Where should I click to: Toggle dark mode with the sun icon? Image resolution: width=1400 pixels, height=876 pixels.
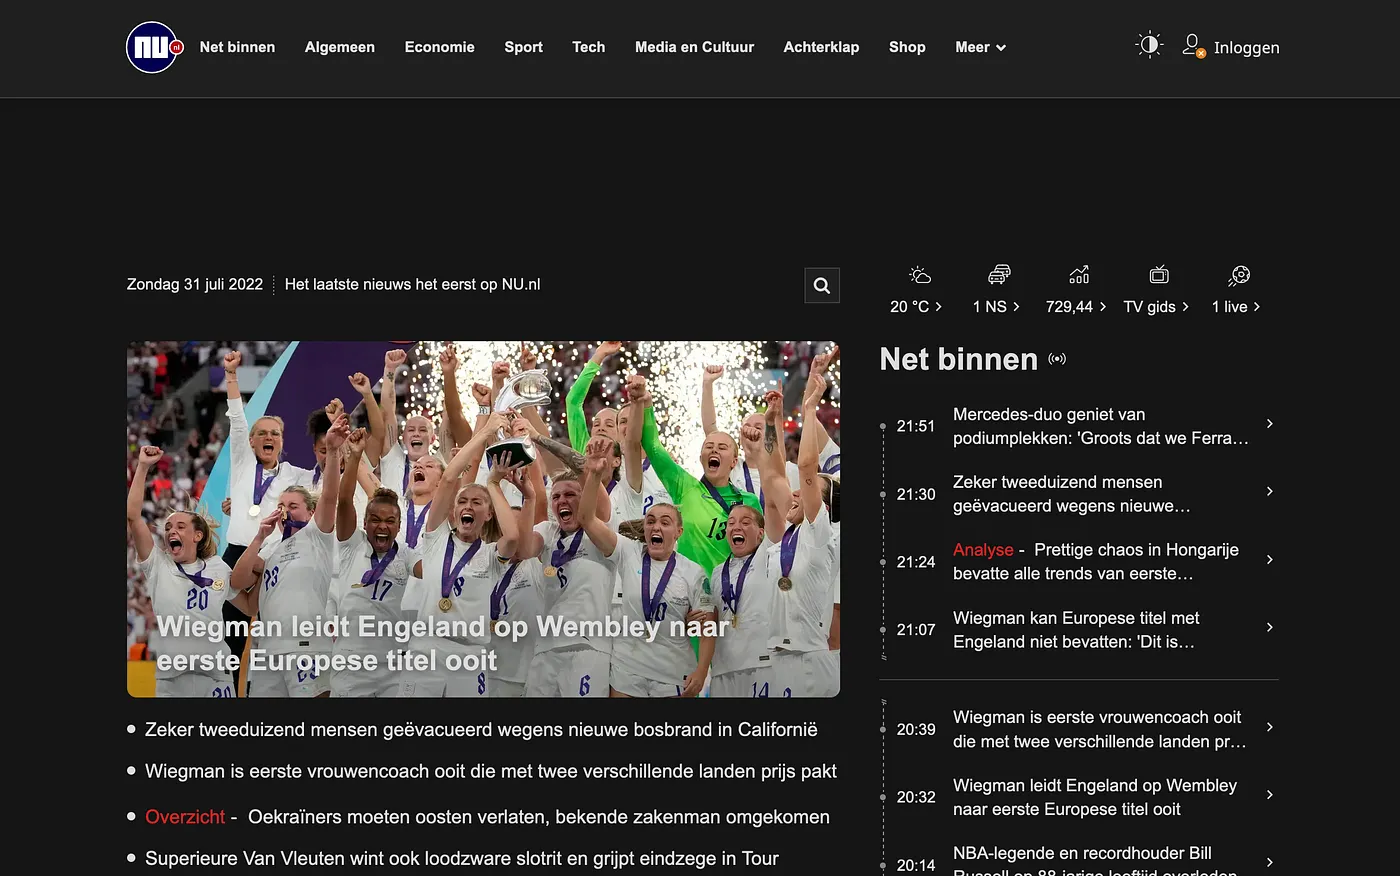[x=1148, y=44]
